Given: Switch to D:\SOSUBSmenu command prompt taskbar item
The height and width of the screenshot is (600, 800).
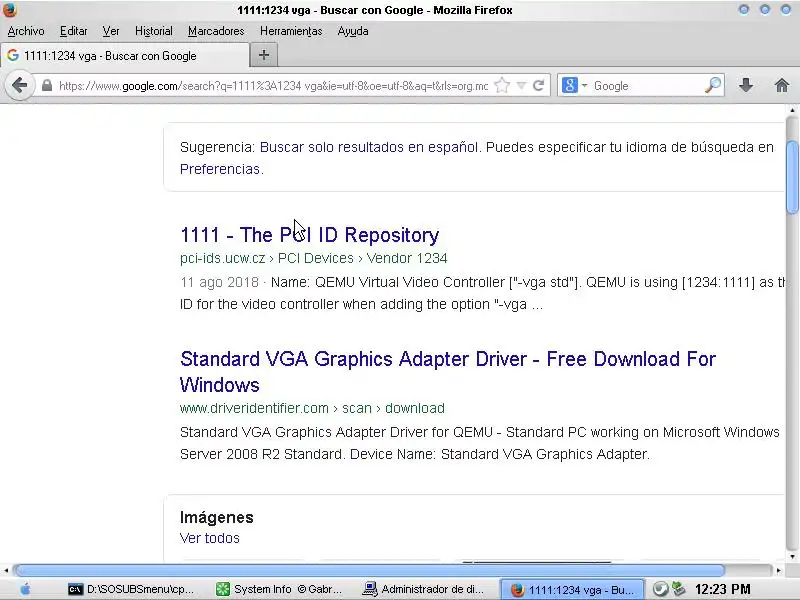Looking at the screenshot, I should (132, 589).
